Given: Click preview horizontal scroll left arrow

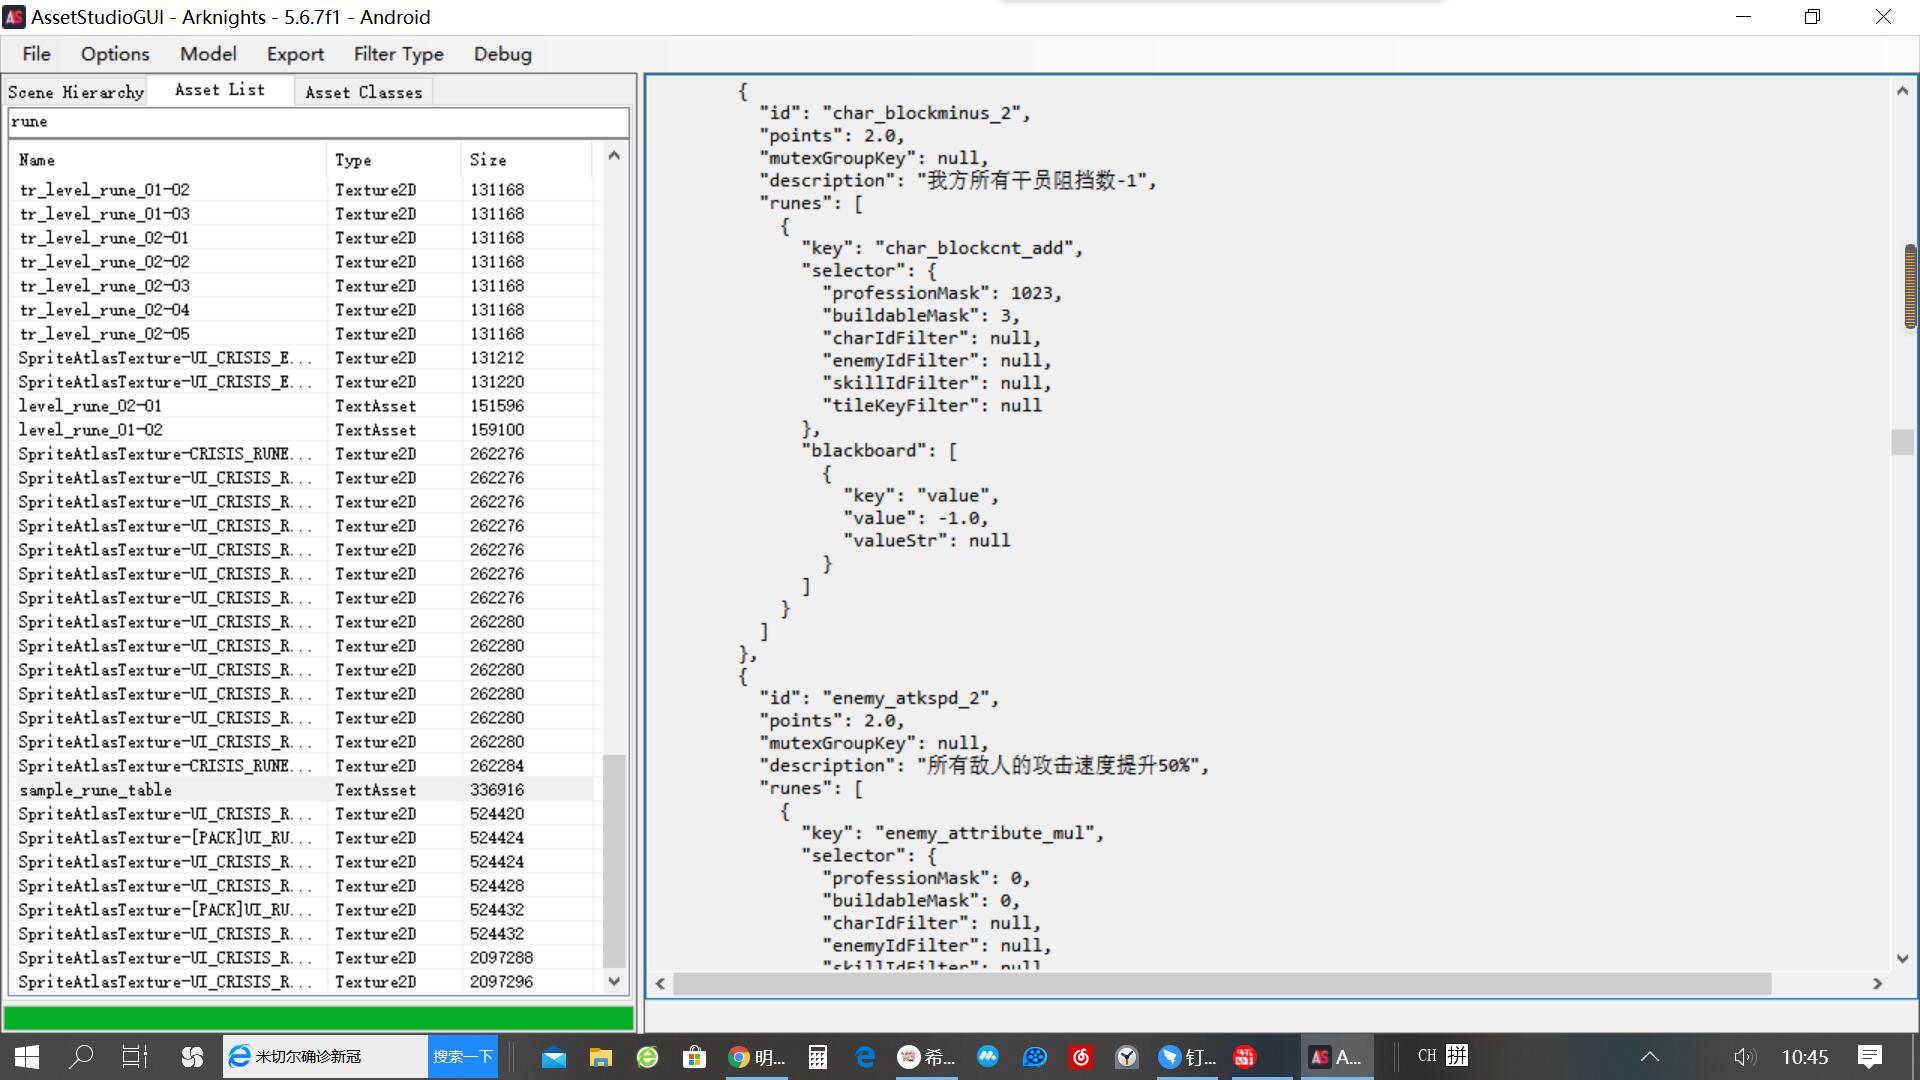Looking at the screenshot, I should click(660, 984).
